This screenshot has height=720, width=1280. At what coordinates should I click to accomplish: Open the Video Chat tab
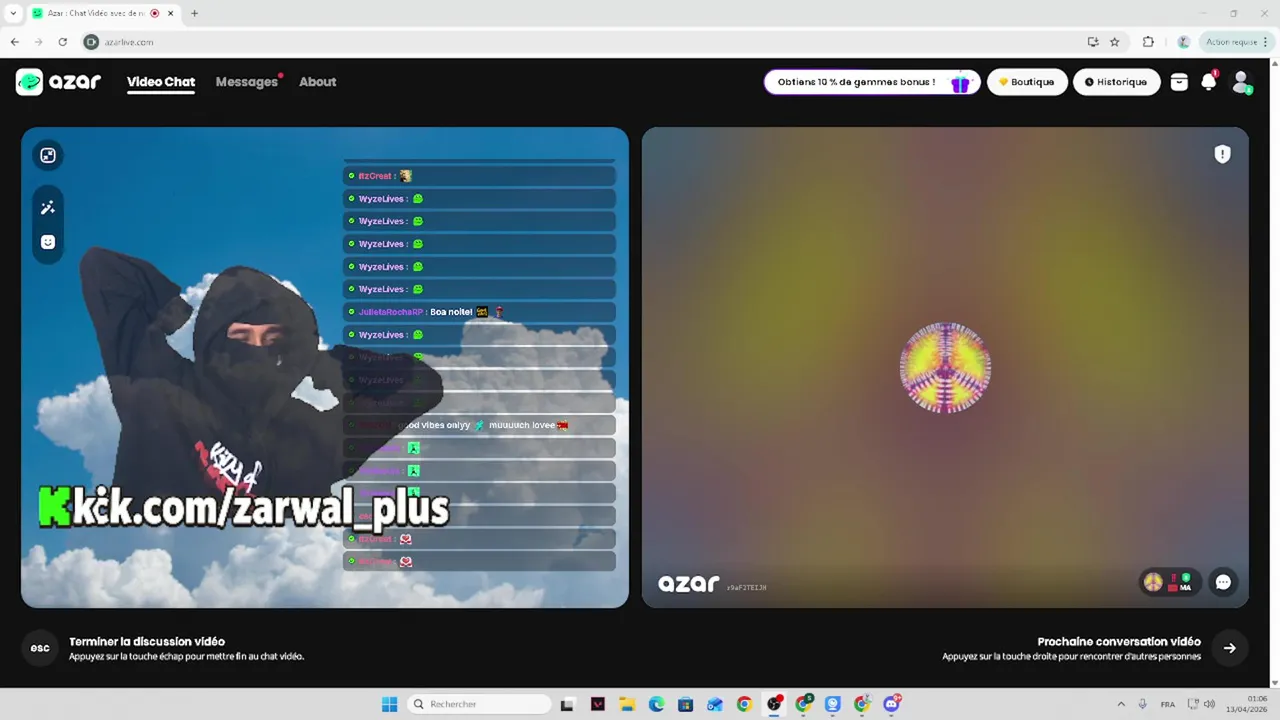161,82
